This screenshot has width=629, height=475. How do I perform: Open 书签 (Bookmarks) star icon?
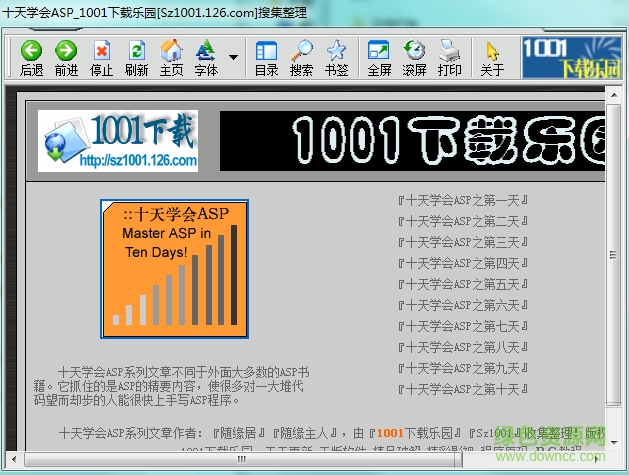[336, 51]
